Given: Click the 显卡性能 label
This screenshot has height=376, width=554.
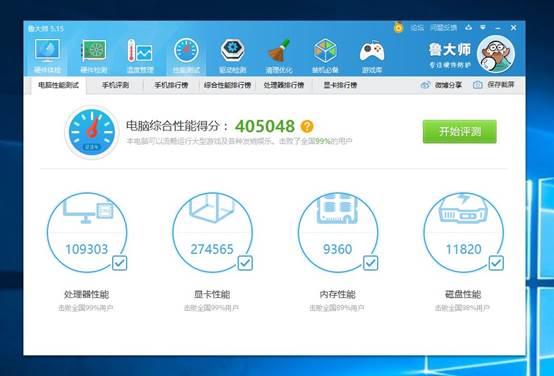Looking at the screenshot, I should point(212,294).
